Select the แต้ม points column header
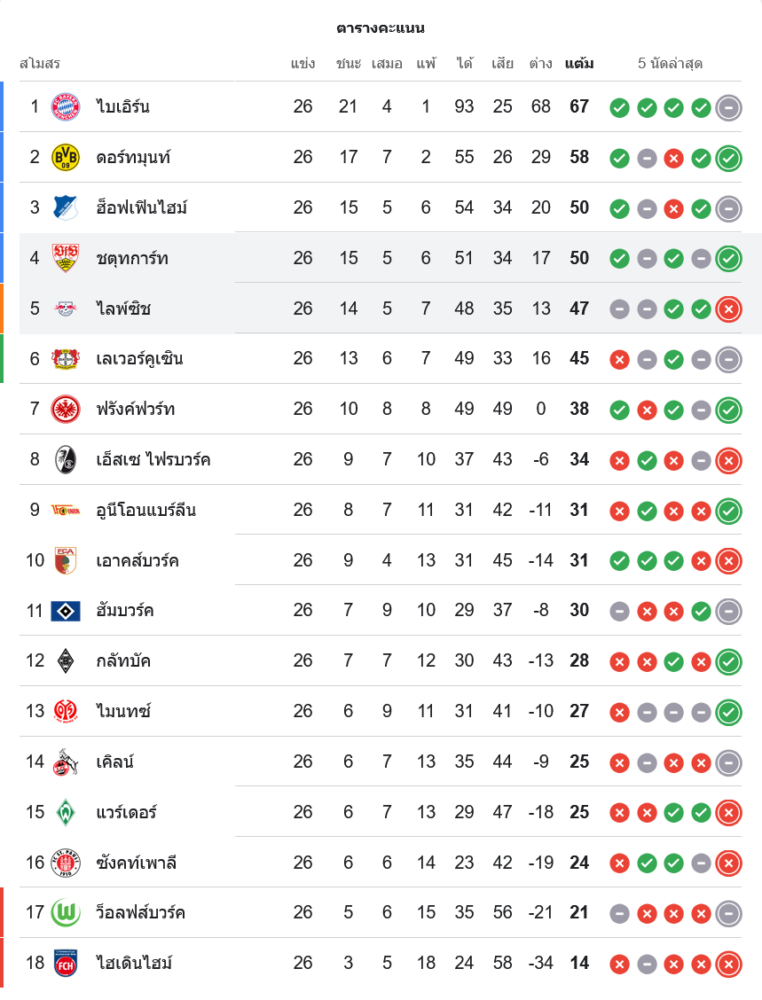This screenshot has height=1000, width=762. pyautogui.click(x=579, y=64)
